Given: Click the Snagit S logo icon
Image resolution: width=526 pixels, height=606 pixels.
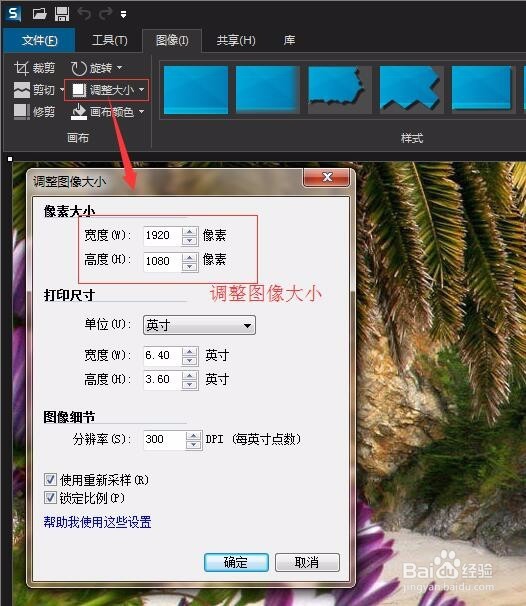Looking at the screenshot, I should pyautogui.click(x=13, y=14).
